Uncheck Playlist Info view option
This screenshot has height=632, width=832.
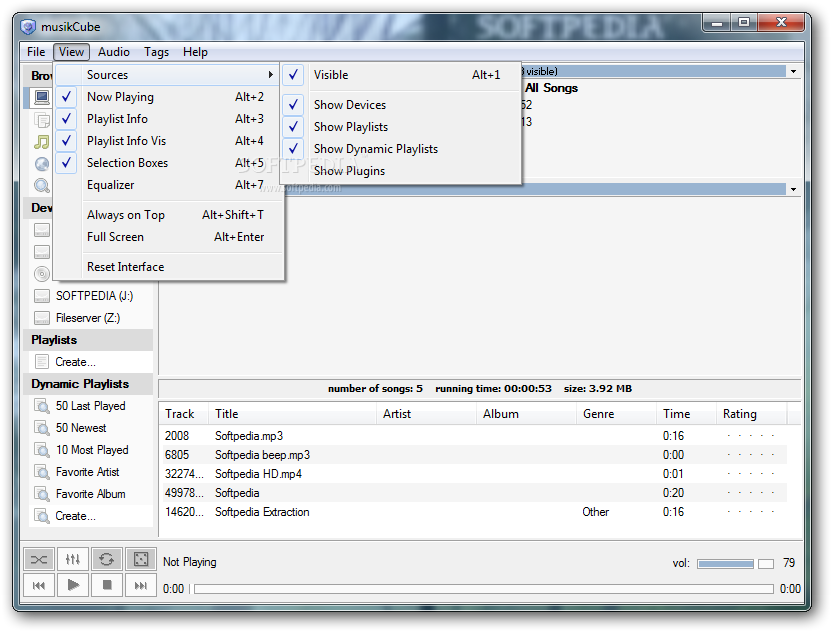point(66,119)
